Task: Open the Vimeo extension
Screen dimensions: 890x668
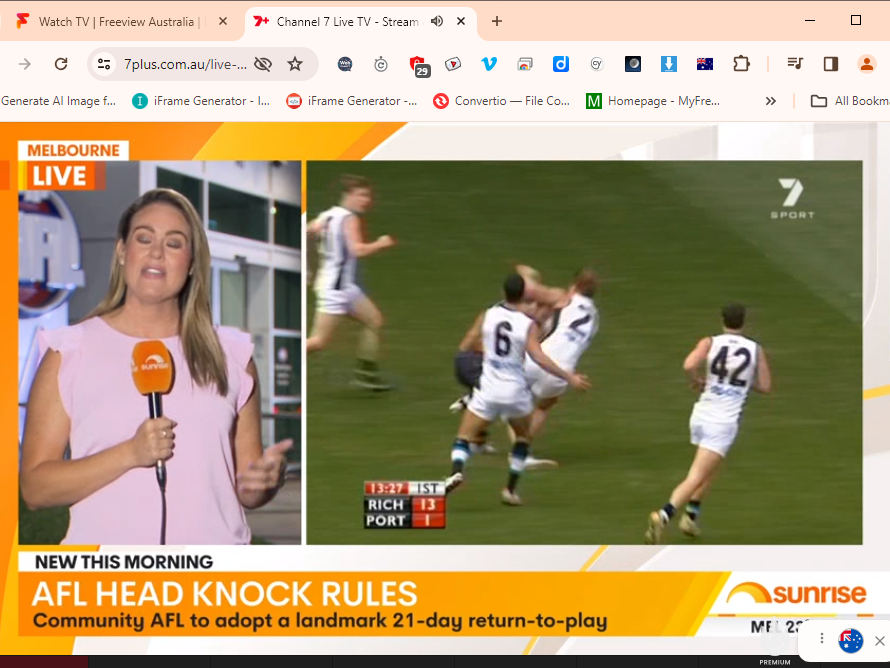Action: click(489, 64)
